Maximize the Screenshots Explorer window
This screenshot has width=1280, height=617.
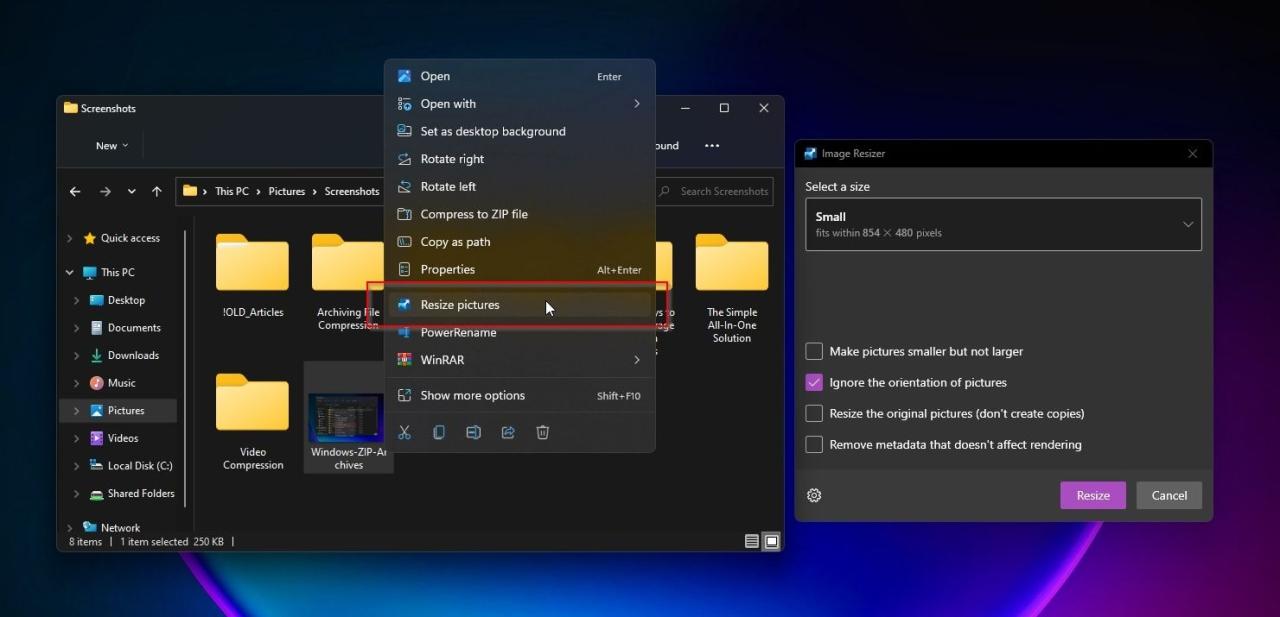[x=724, y=108]
